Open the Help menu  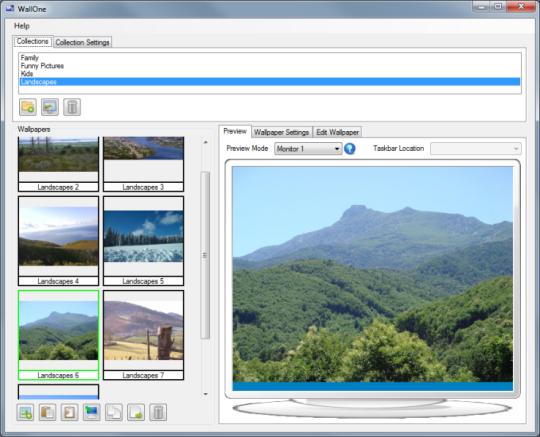pos(22,26)
